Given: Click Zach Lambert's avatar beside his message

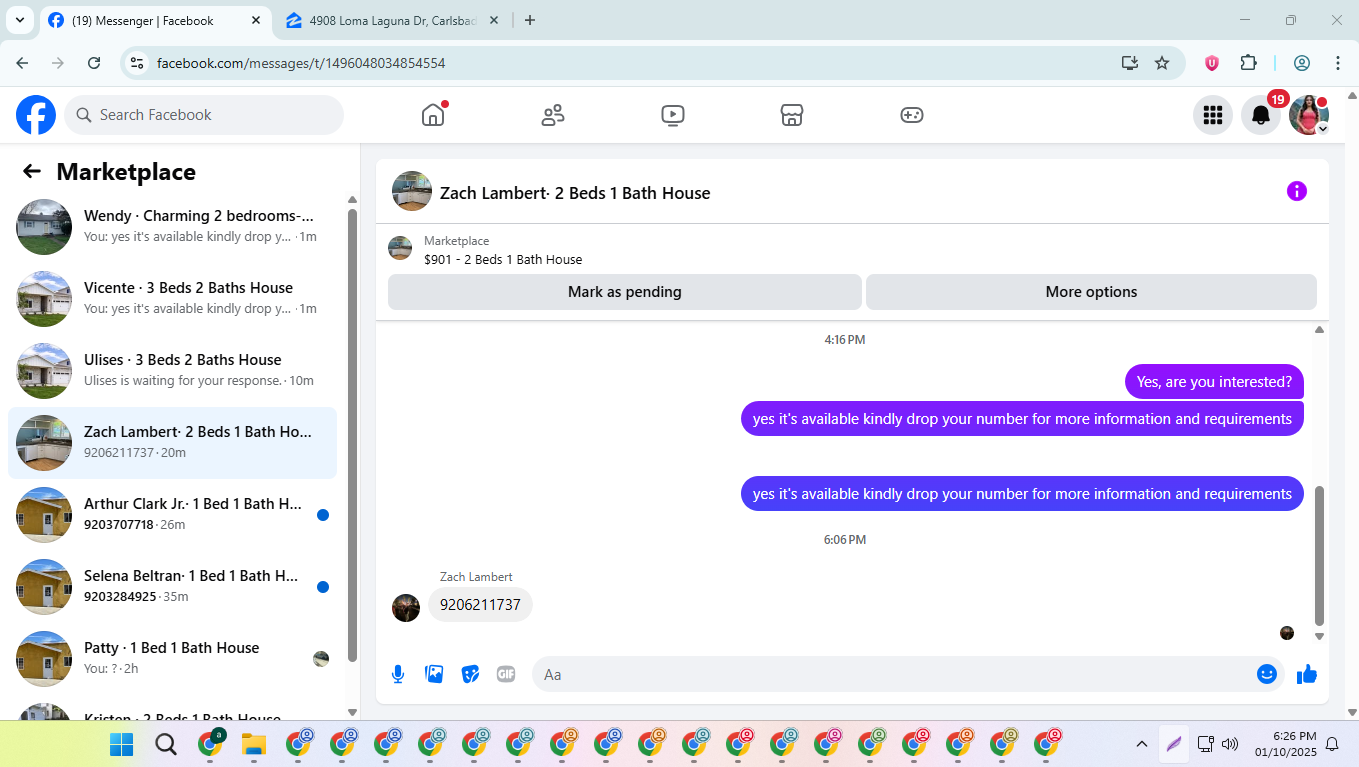Looking at the screenshot, I should click(406, 607).
